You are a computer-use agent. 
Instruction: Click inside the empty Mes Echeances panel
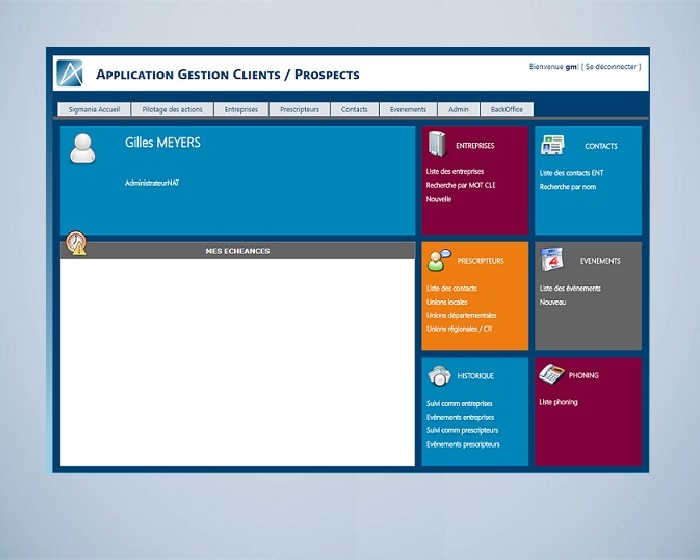point(237,362)
